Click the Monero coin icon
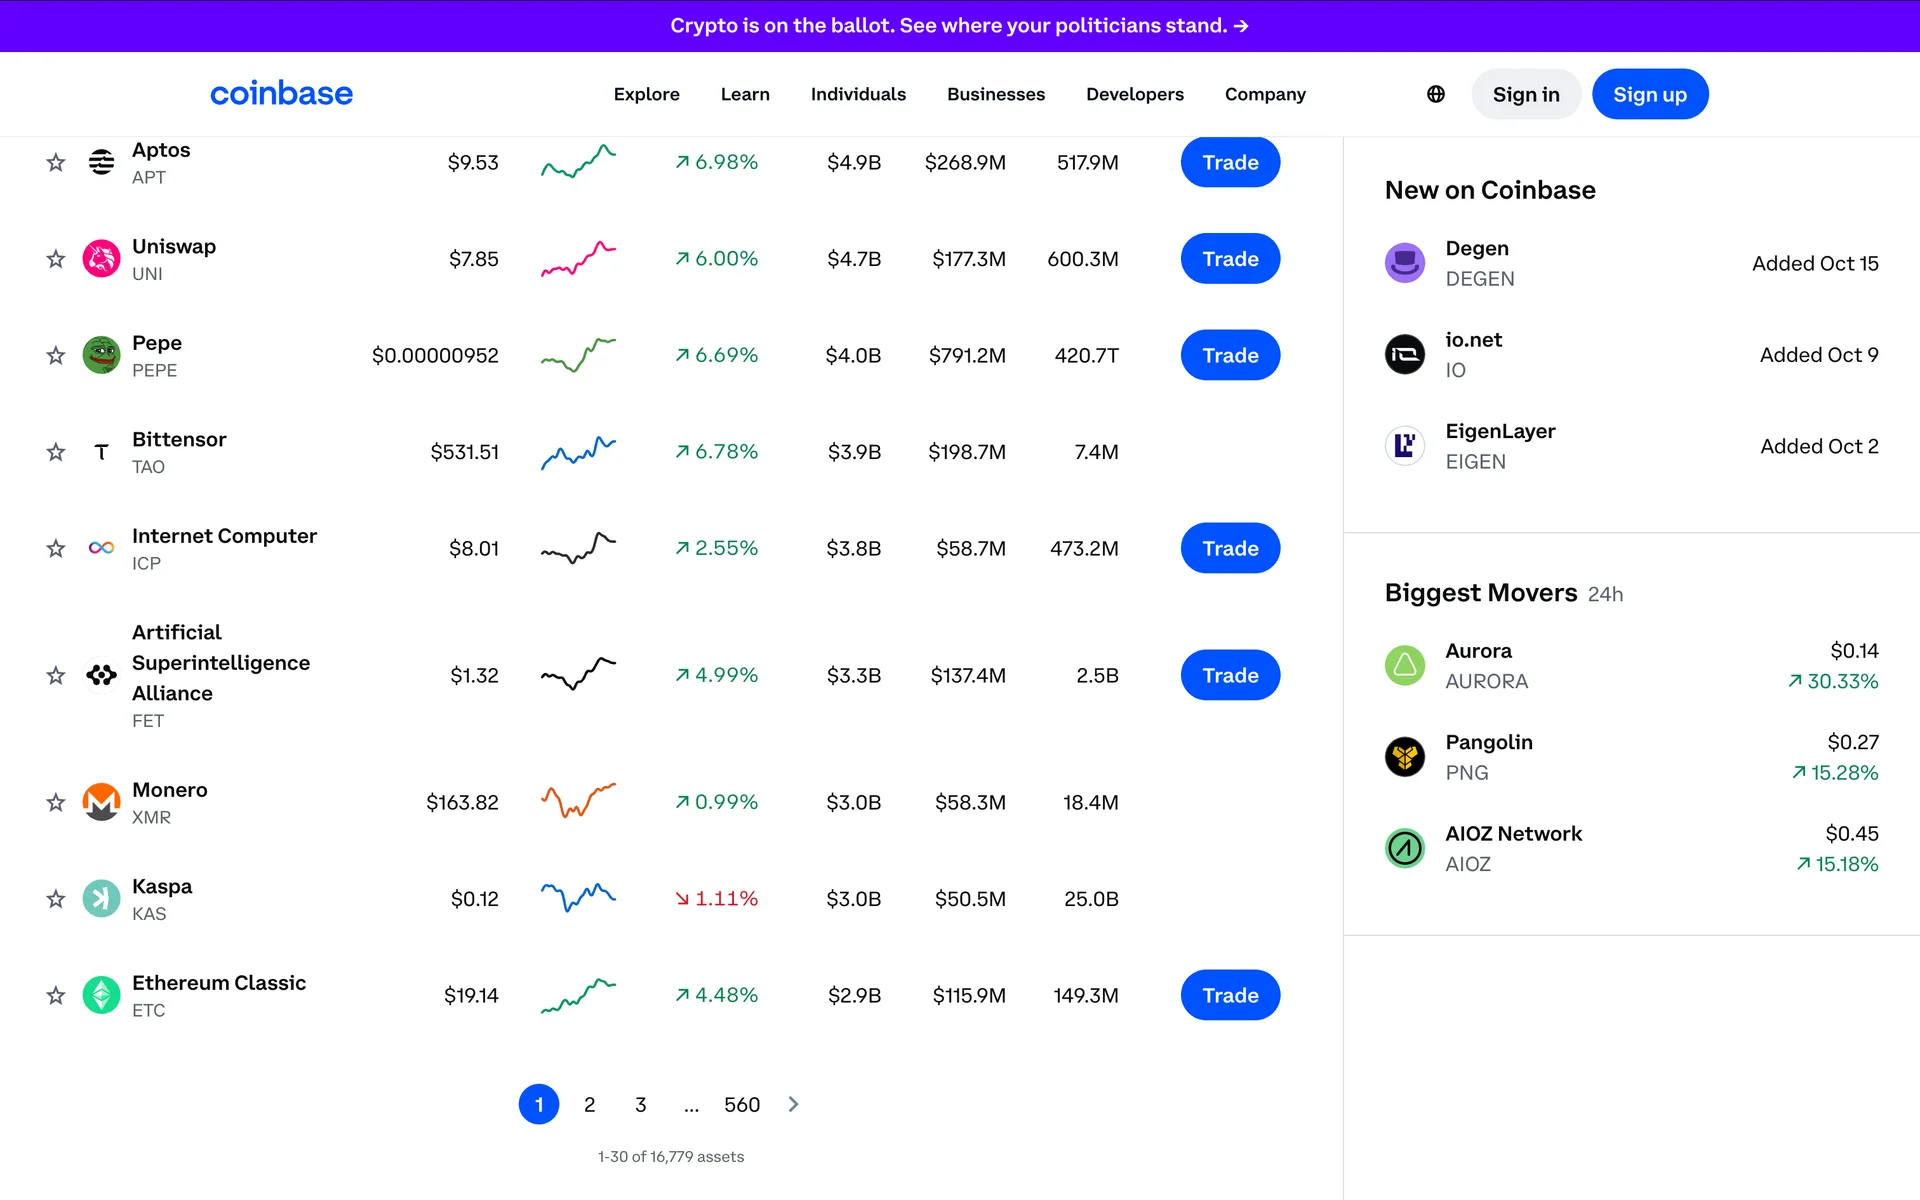 pyautogui.click(x=101, y=802)
